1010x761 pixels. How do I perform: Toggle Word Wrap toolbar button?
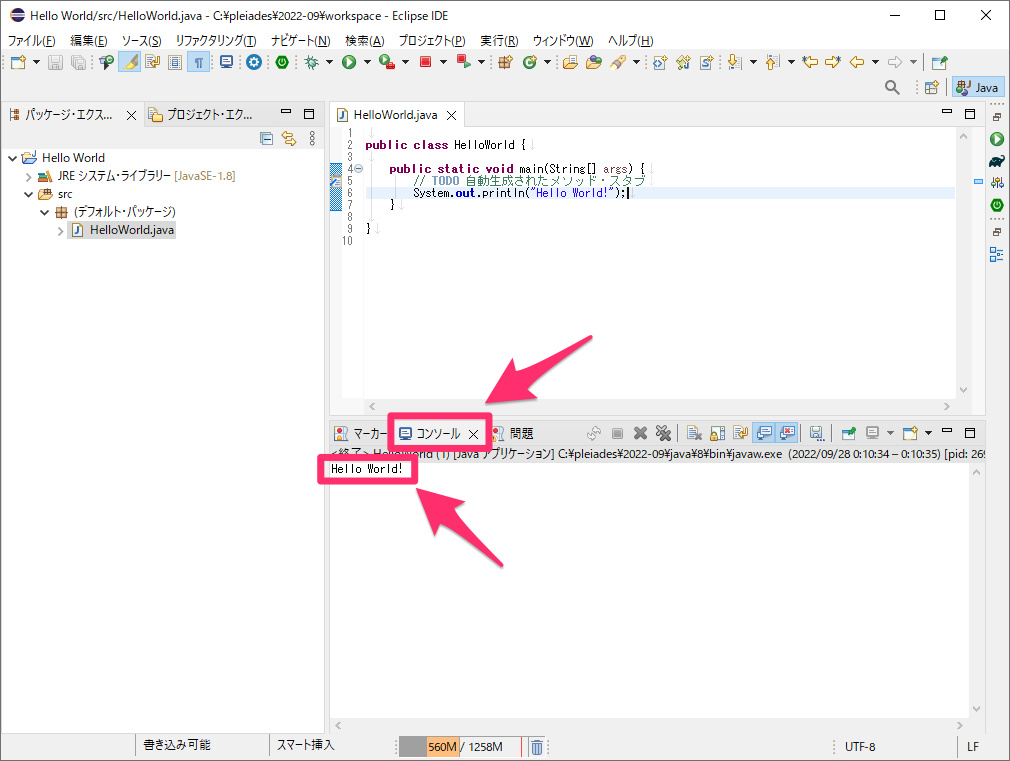point(153,63)
